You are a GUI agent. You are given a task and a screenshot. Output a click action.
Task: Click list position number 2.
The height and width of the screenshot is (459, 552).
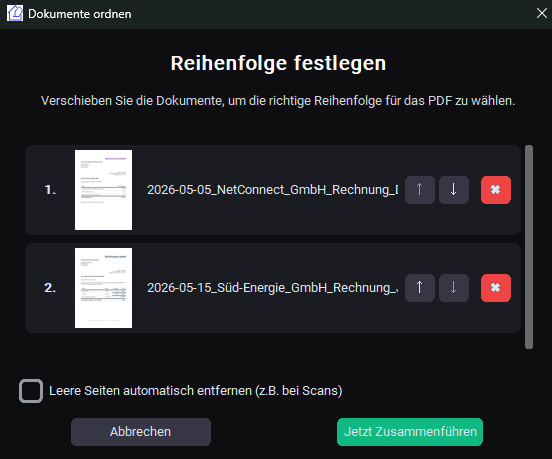tap(50, 288)
